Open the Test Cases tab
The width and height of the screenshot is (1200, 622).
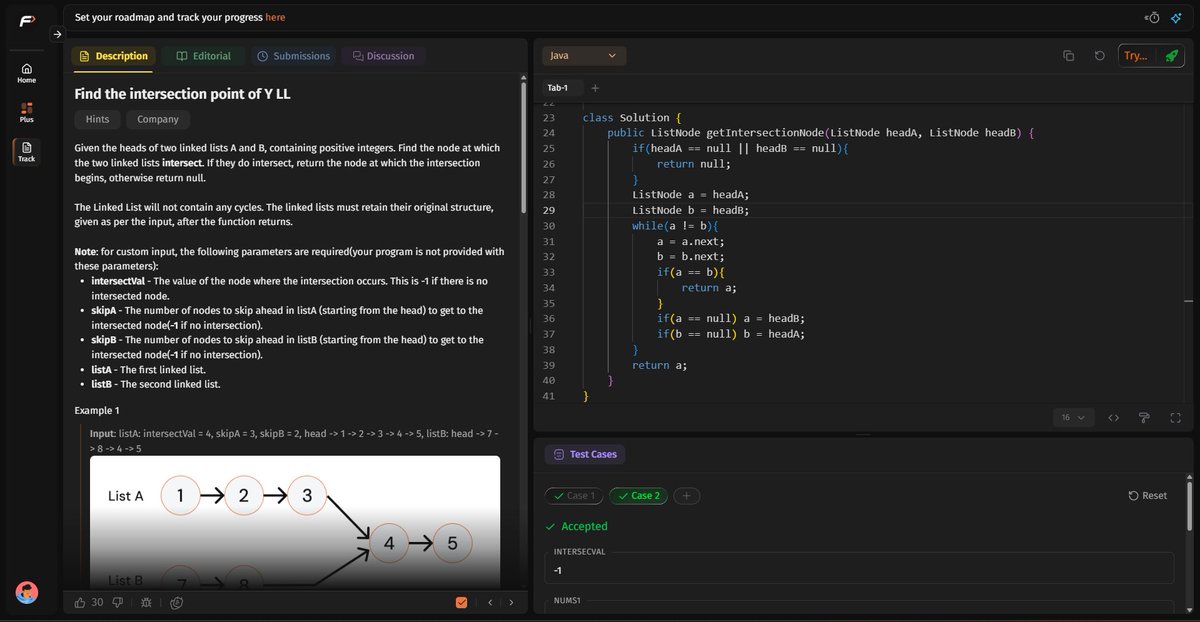coord(585,454)
